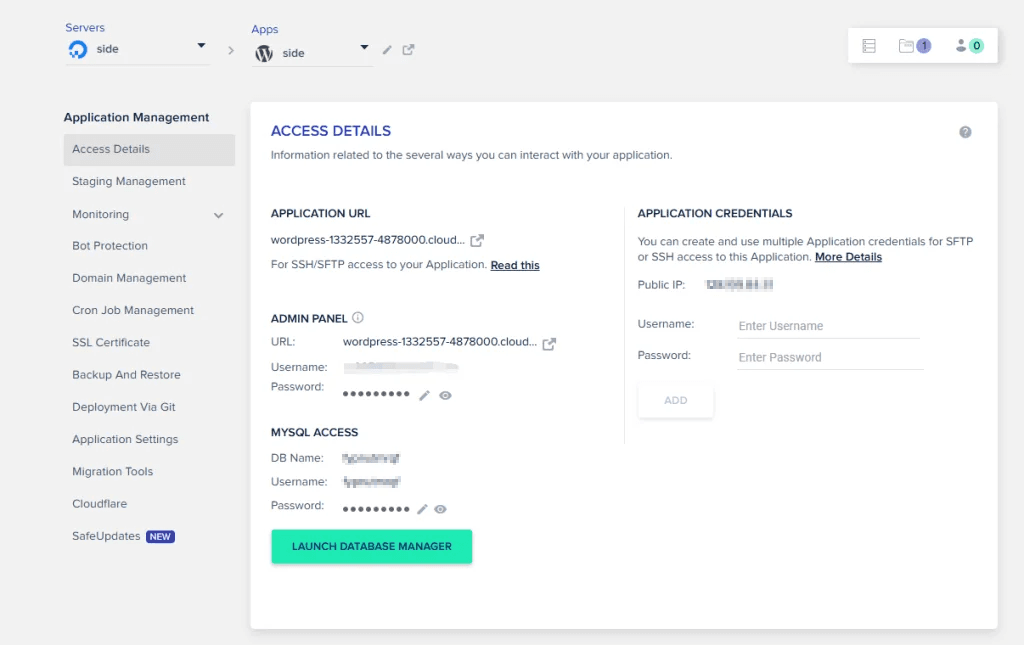Click the blurred Public IP value
This screenshot has height=645, width=1024.
(740, 285)
